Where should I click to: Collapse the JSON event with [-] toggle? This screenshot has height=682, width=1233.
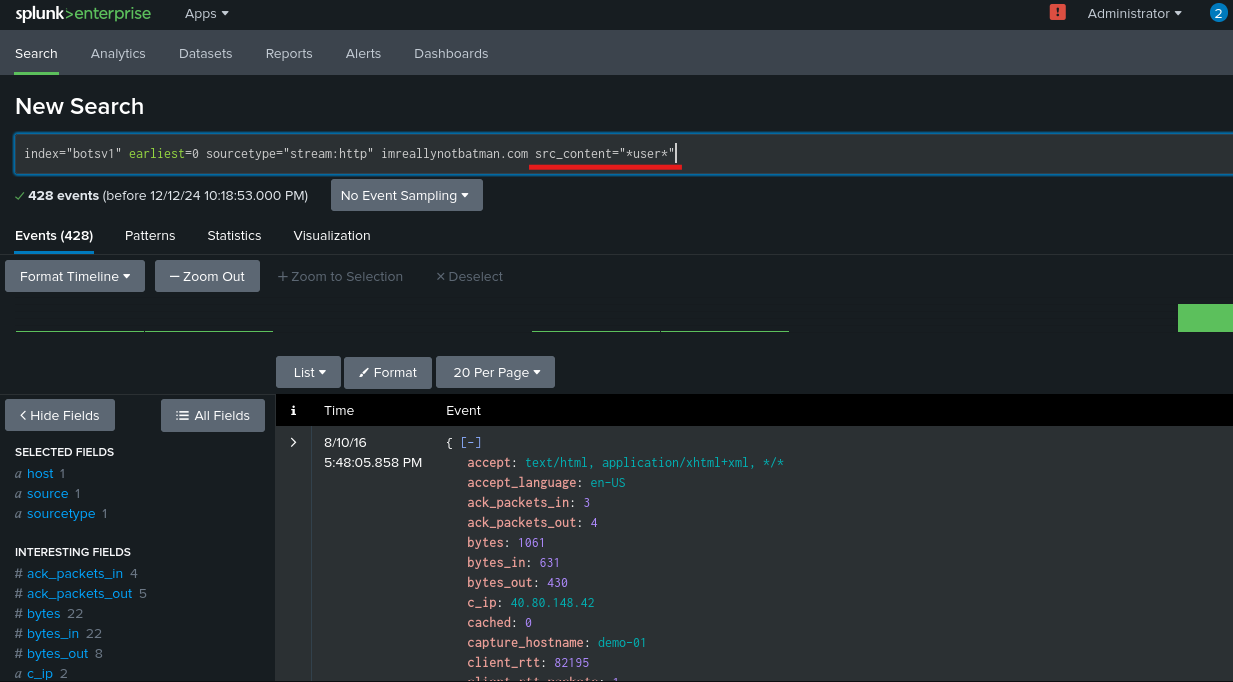click(x=470, y=442)
